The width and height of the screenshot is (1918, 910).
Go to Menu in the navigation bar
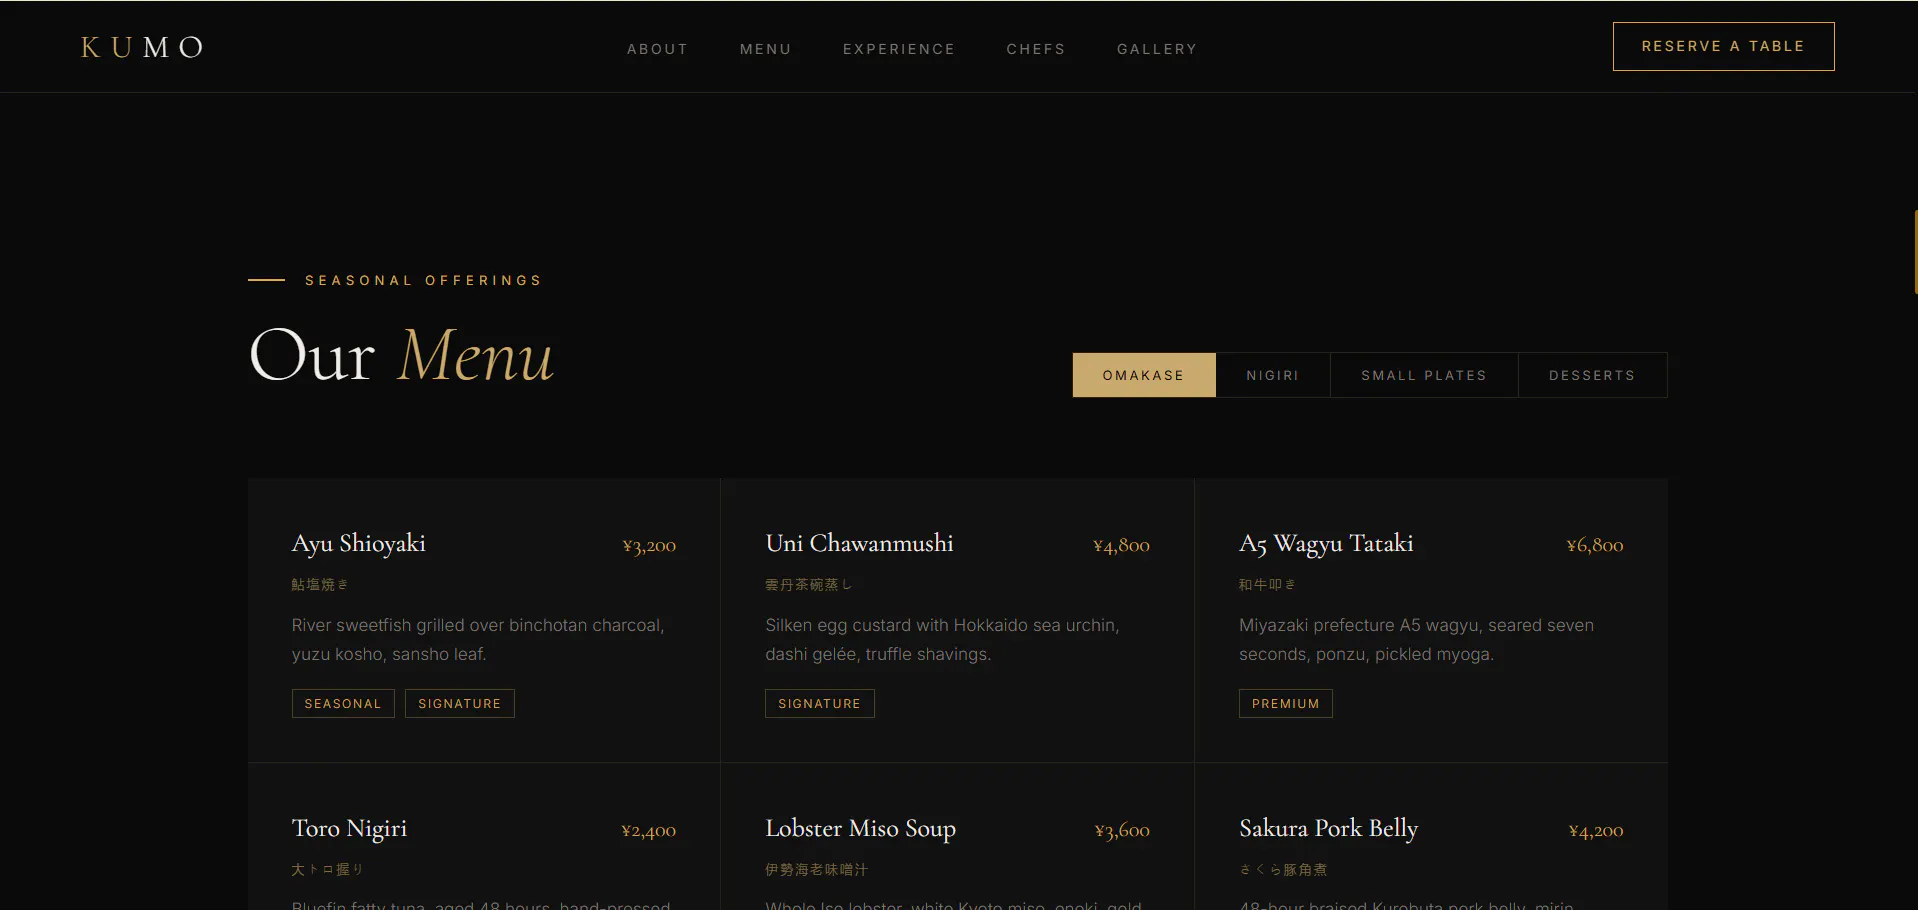click(765, 49)
